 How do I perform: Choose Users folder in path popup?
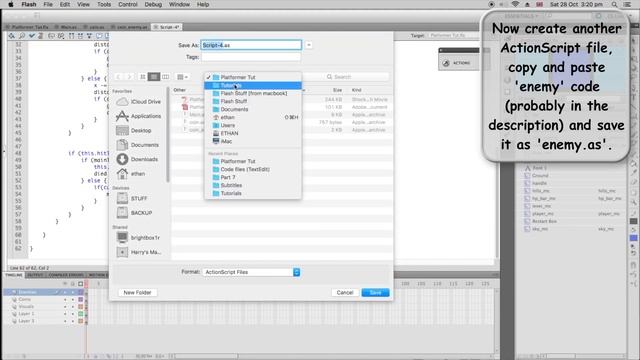click(253, 125)
